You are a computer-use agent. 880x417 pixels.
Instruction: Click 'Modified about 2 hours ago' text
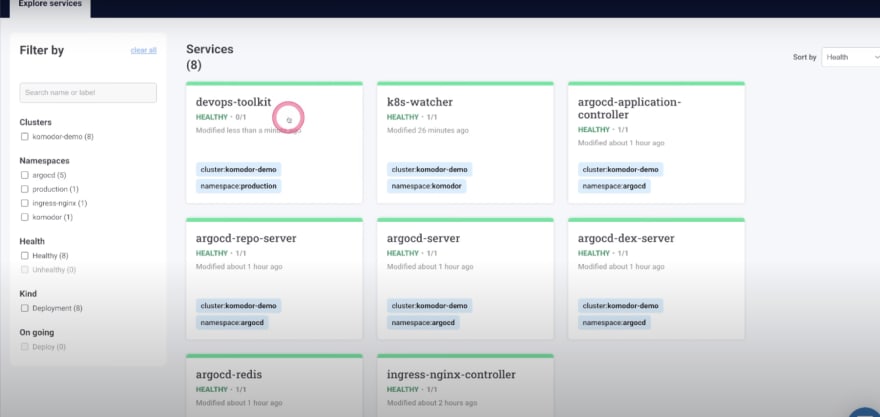coord(432,403)
